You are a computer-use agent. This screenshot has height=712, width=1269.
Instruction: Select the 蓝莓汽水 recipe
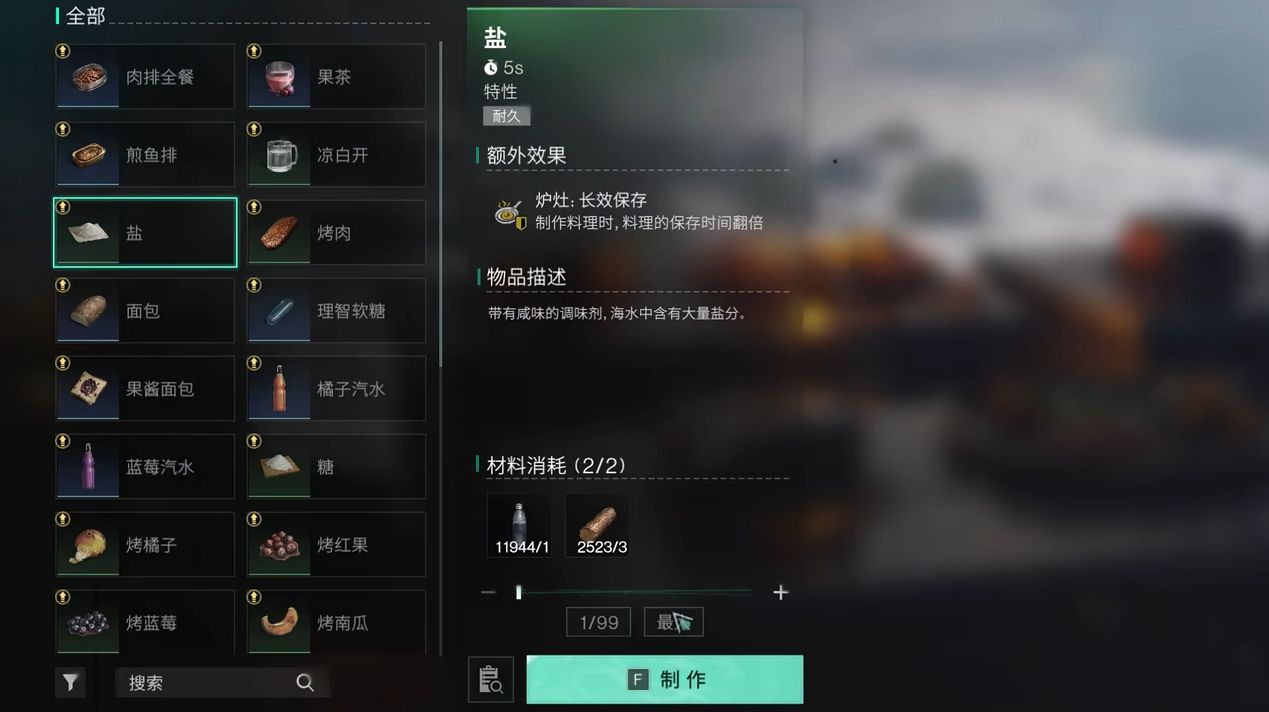tap(145, 466)
